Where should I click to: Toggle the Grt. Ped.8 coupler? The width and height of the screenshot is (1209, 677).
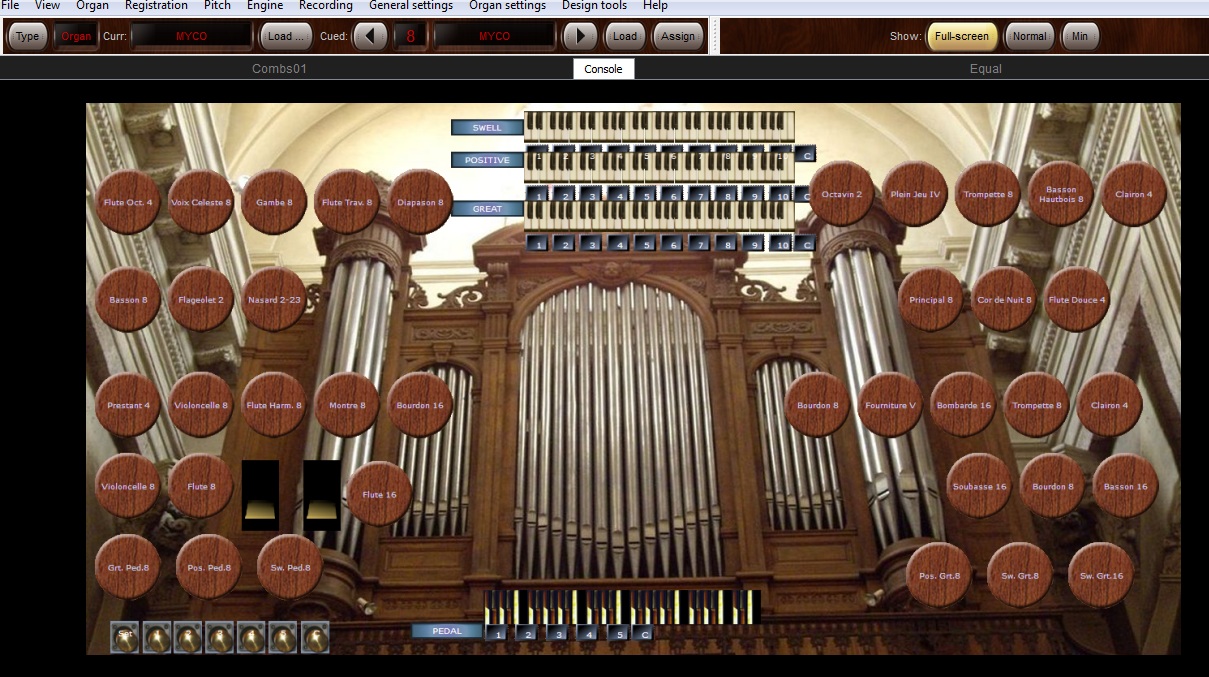click(x=127, y=567)
